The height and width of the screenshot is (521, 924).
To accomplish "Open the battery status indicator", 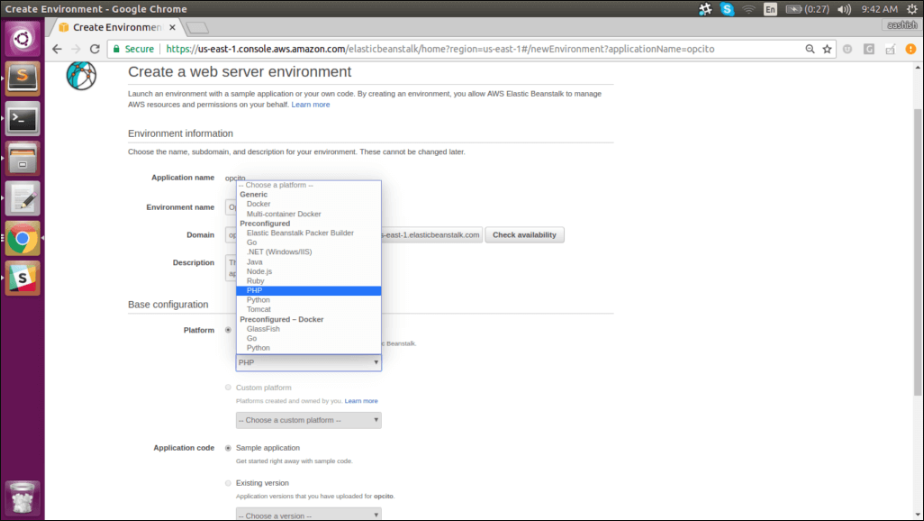I will click(807, 9).
